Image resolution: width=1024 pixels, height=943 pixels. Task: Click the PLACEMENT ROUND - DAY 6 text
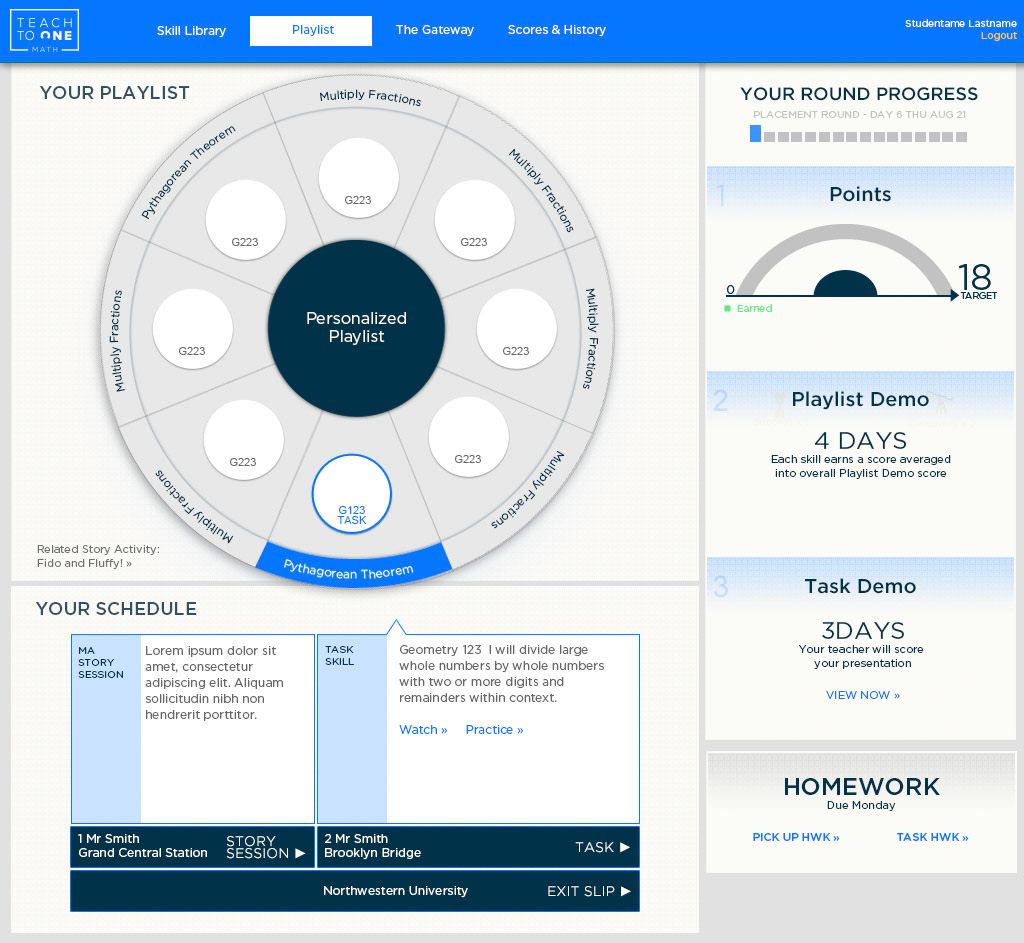859,114
